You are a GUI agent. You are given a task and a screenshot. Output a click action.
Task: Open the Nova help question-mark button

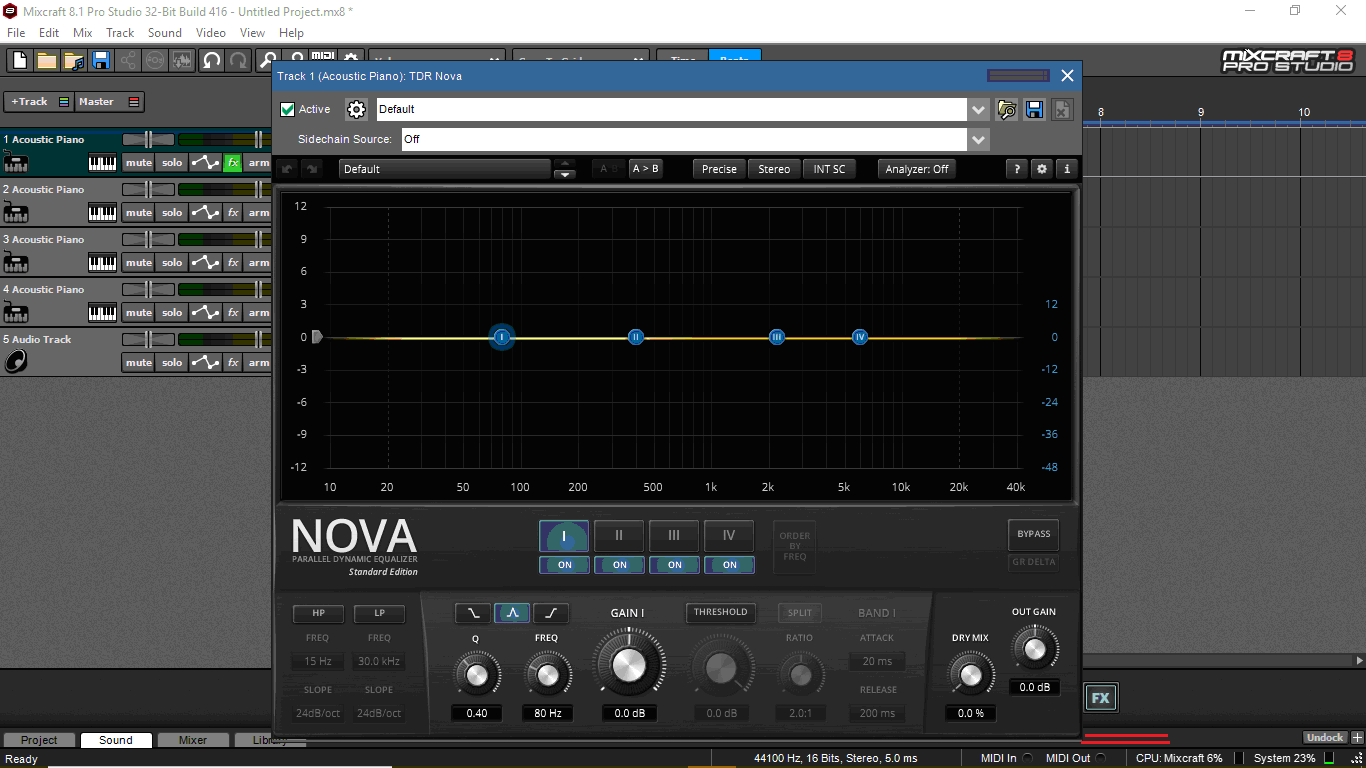pos(1017,169)
